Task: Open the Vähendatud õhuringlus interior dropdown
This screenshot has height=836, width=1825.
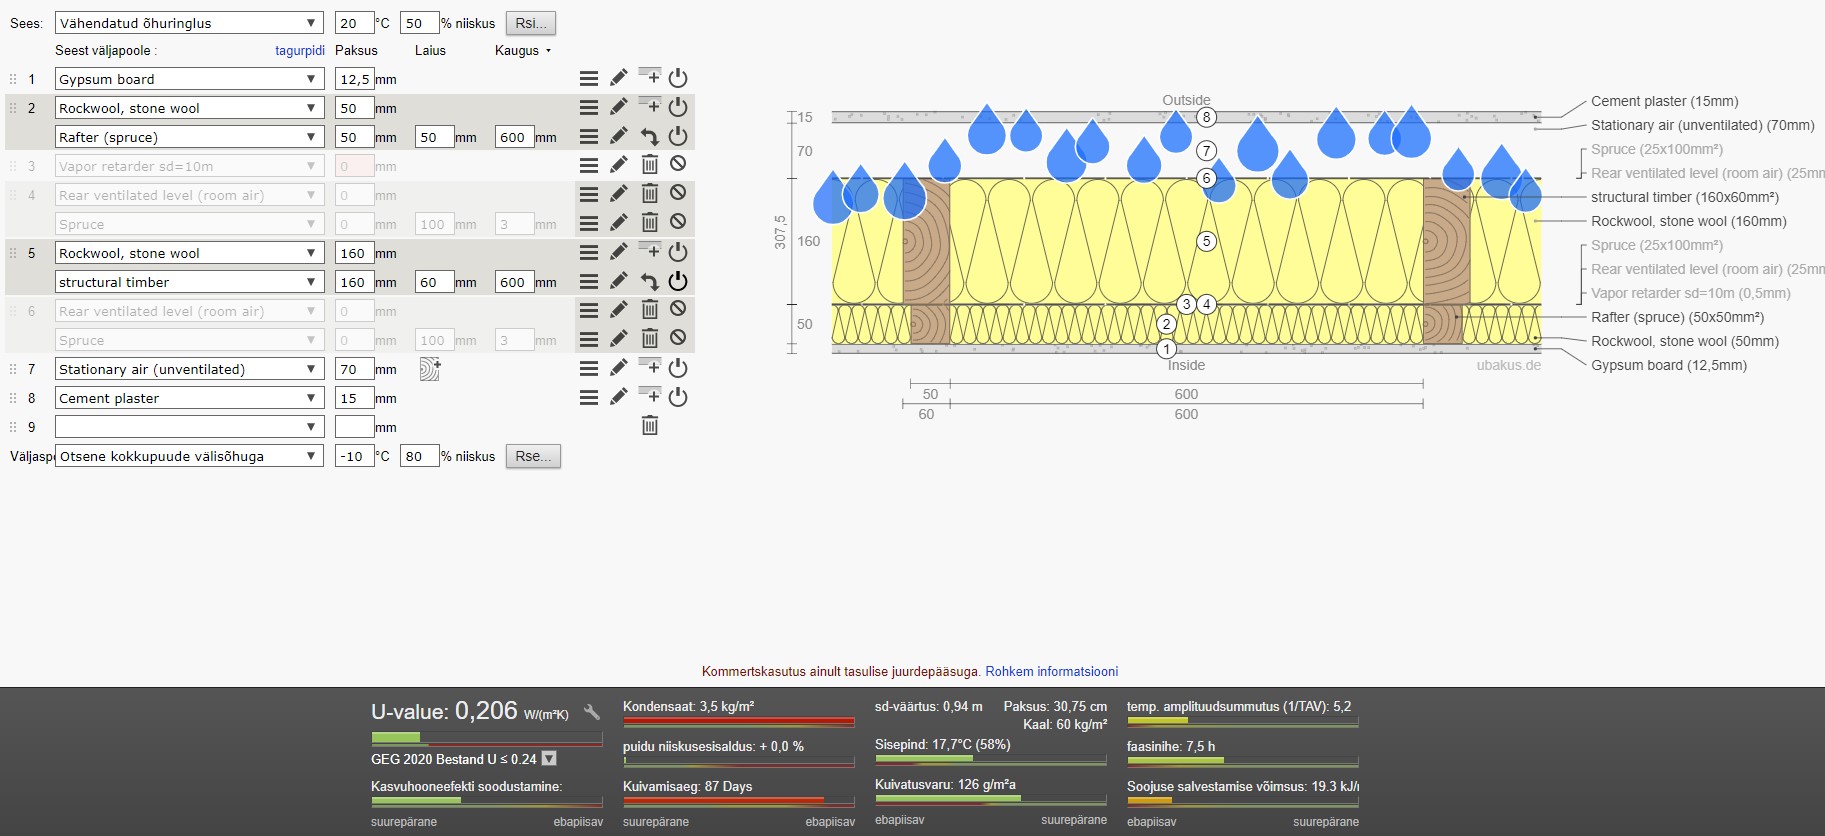Action: pyautogui.click(x=189, y=23)
